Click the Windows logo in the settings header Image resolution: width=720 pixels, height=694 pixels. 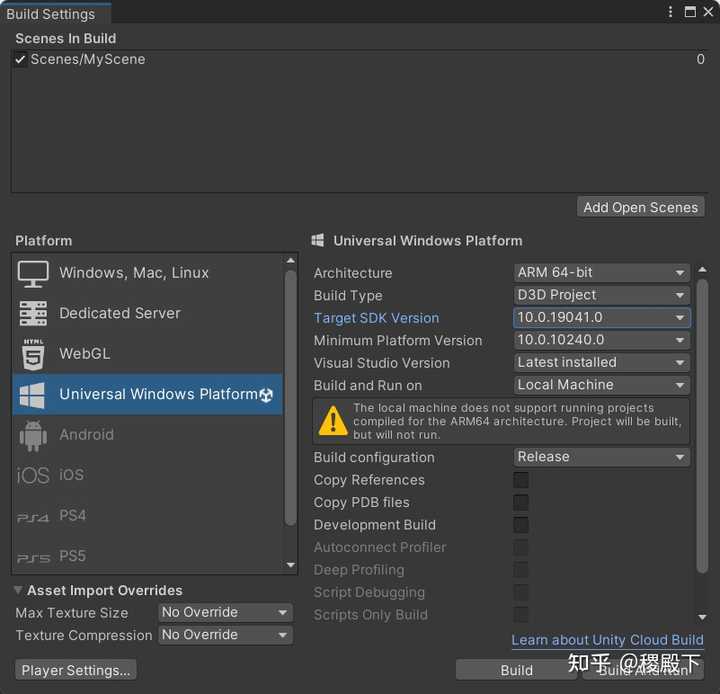pos(318,240)
